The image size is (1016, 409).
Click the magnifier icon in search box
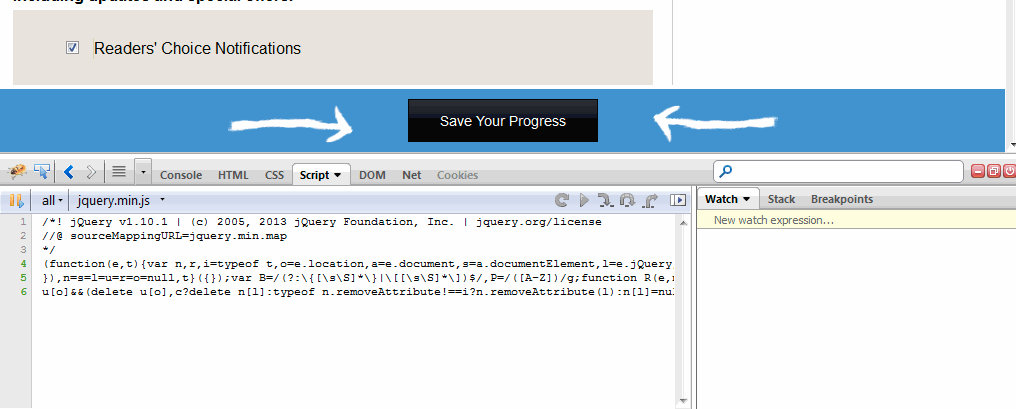(x=726, y=171)
